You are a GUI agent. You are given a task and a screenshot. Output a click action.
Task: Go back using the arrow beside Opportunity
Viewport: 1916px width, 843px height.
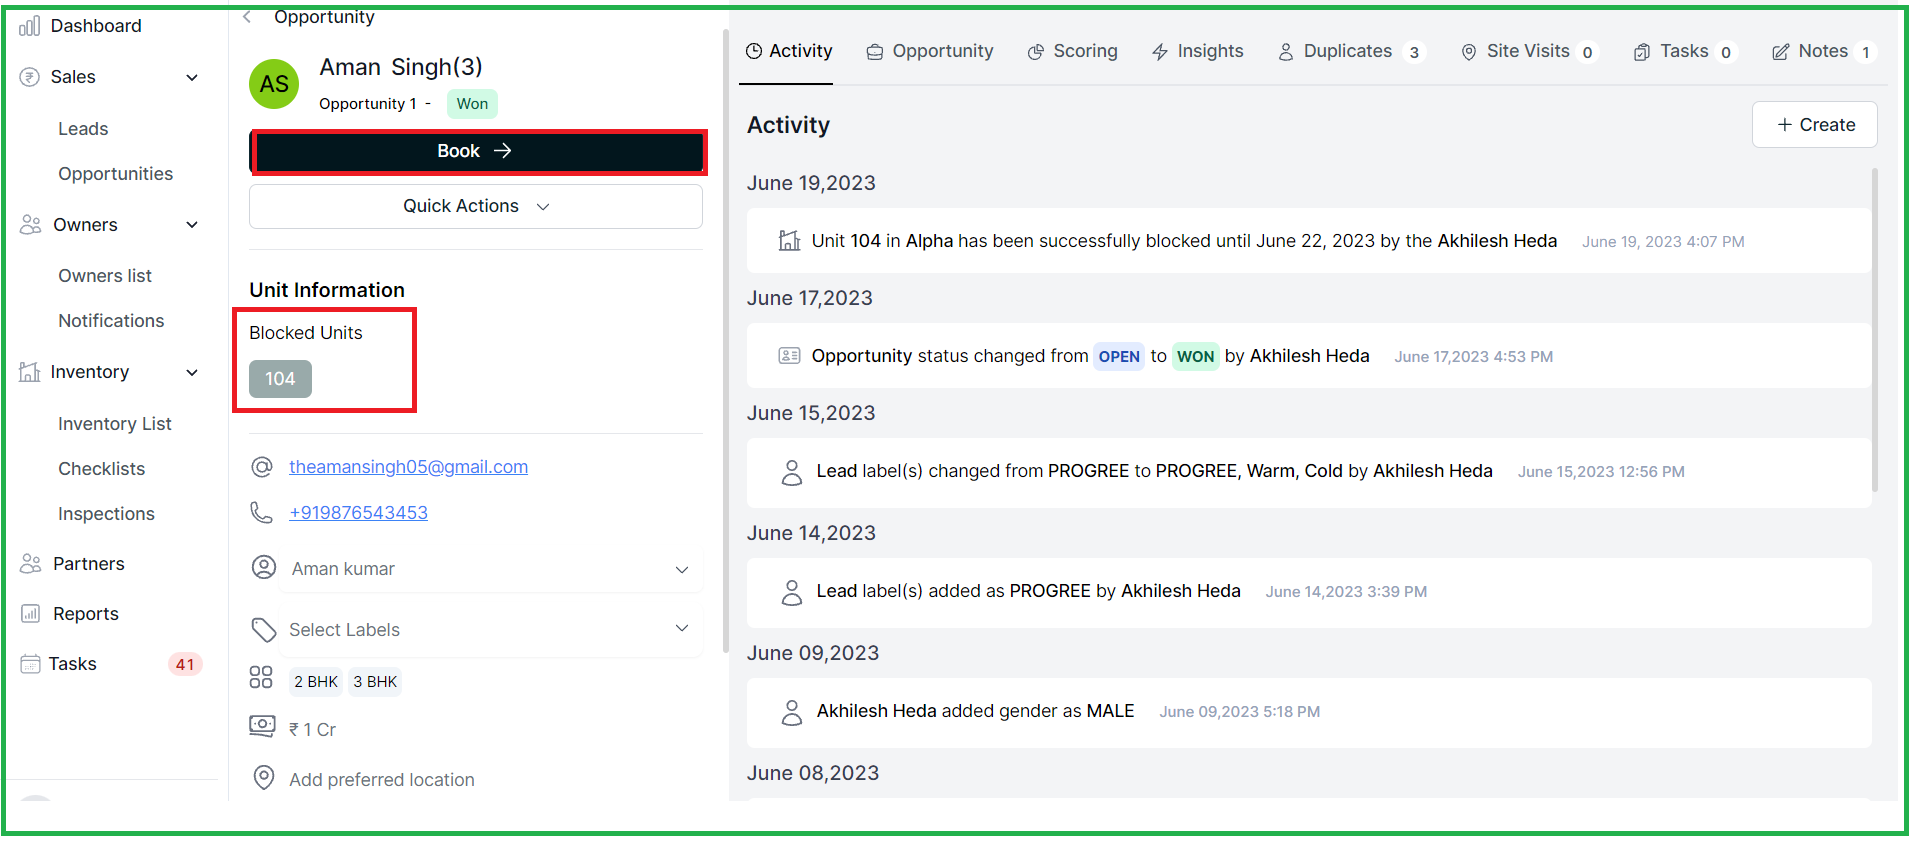[x=247, y=16]
